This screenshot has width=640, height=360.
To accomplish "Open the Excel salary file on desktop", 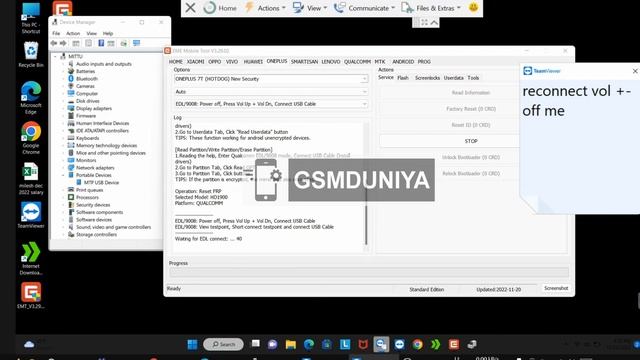I will pyautogui.click(x=31, y=179).
